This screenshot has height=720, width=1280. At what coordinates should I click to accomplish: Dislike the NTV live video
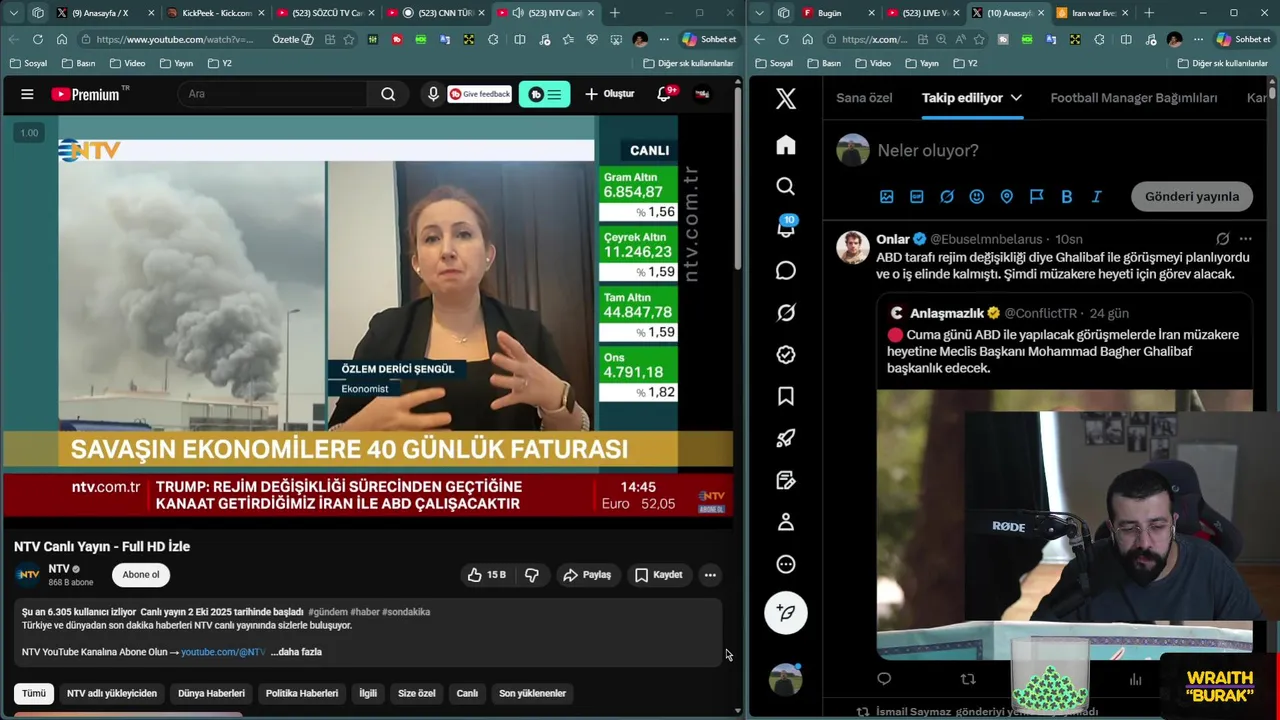(x=532, y=575)
